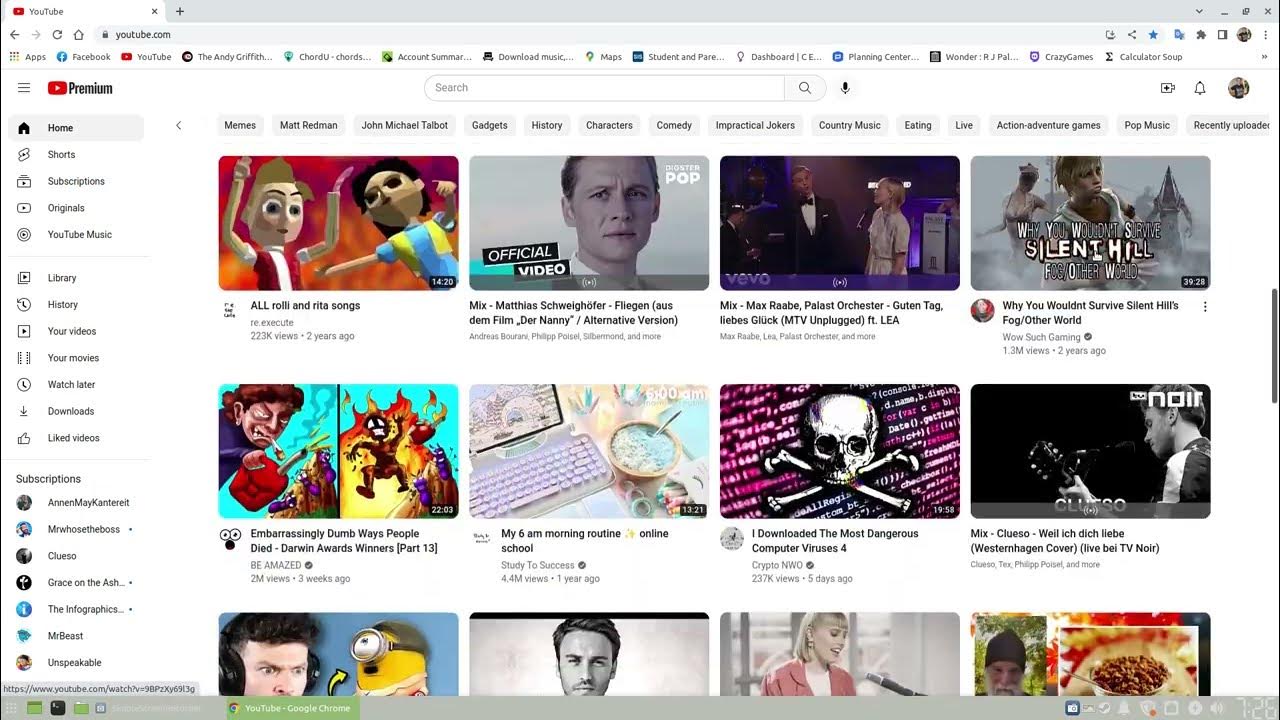Click the YouTube Premium logo
The image size is (1280, 720).
(x=80, y=88)
